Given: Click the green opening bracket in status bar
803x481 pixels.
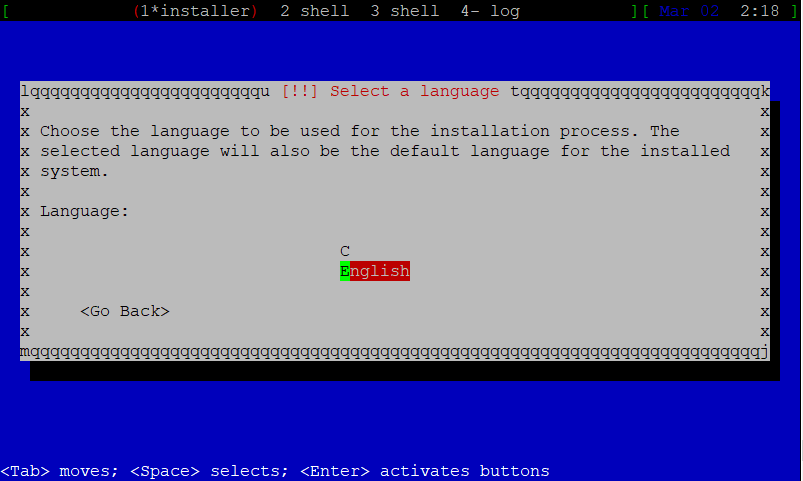Looking at the screenshot, I should [6, 11].
